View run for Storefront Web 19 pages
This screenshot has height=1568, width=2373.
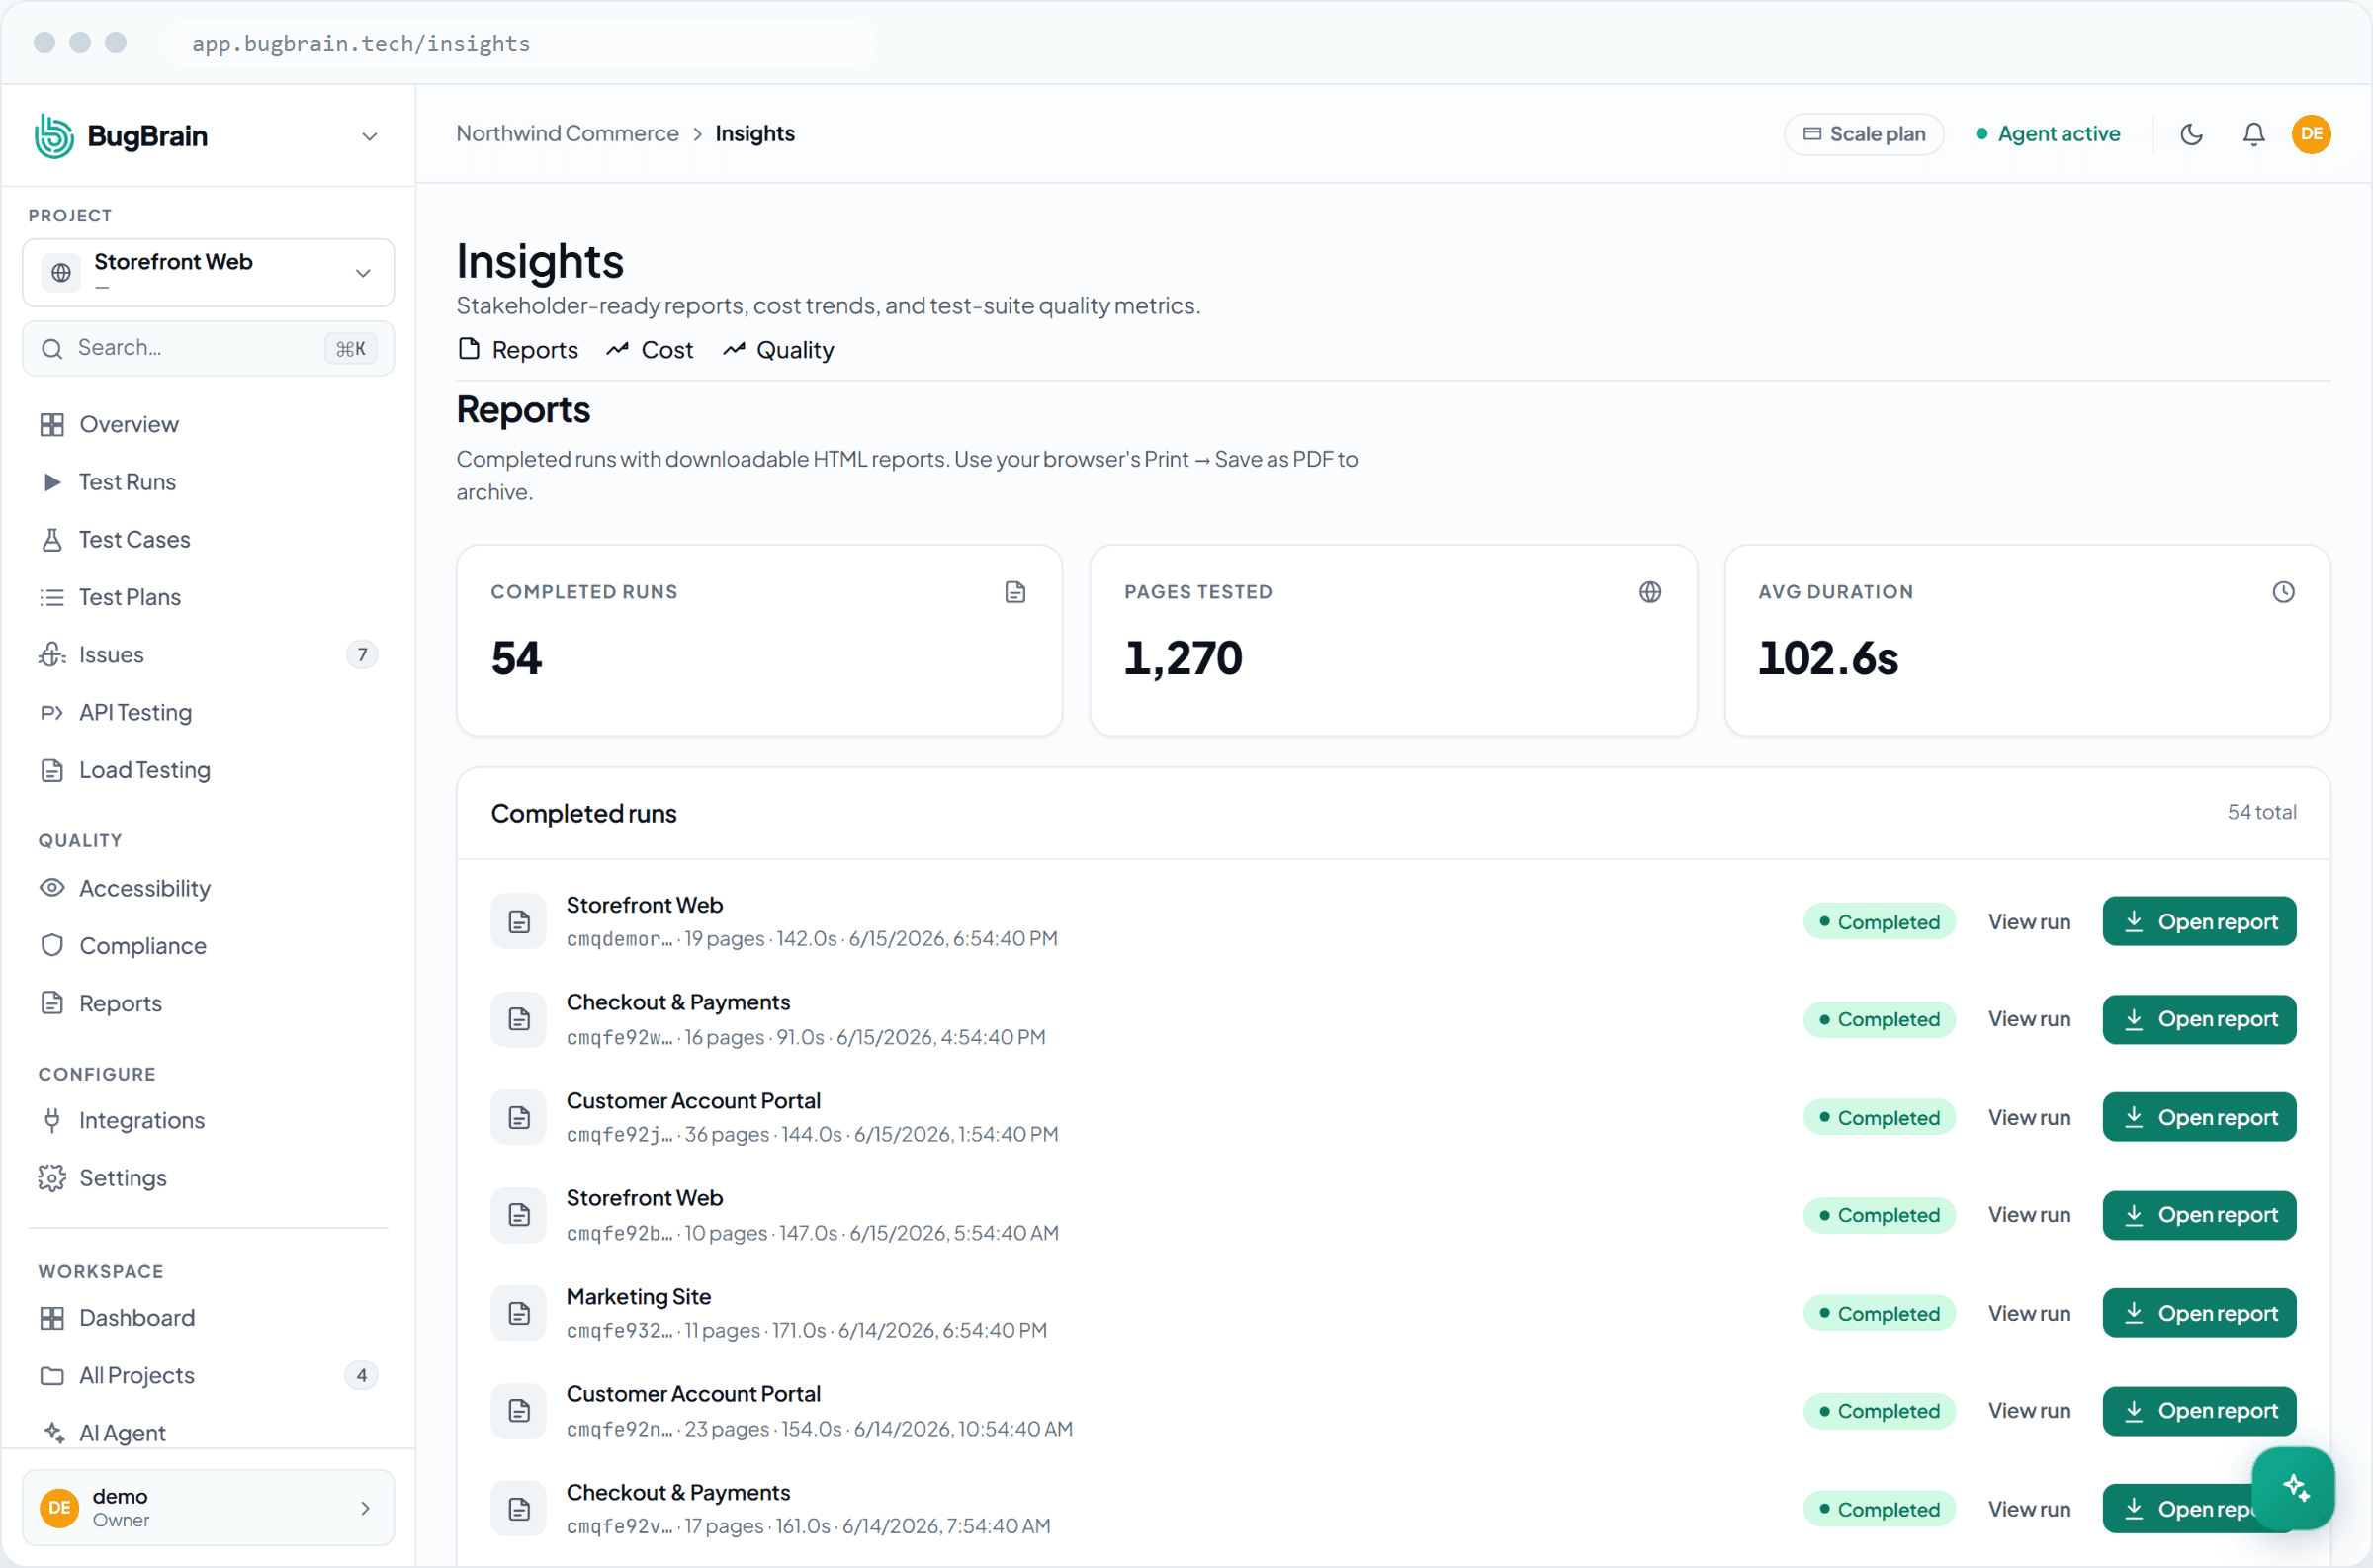coord(2029,921)
